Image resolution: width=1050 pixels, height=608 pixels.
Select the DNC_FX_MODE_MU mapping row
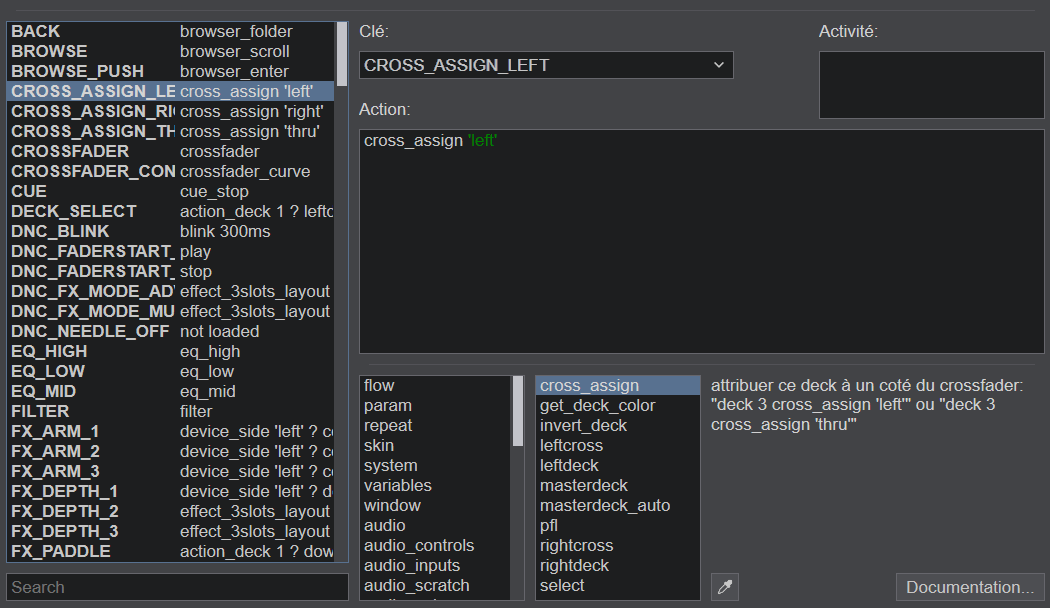[x=171, y=312]
